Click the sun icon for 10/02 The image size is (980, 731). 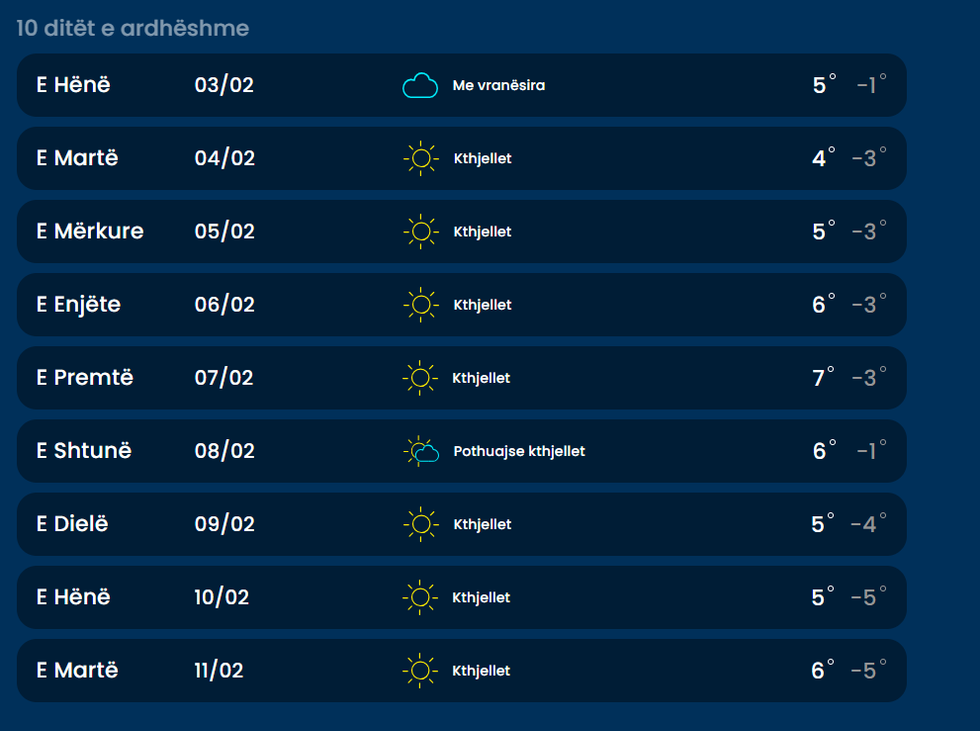[x=420, y=598]
